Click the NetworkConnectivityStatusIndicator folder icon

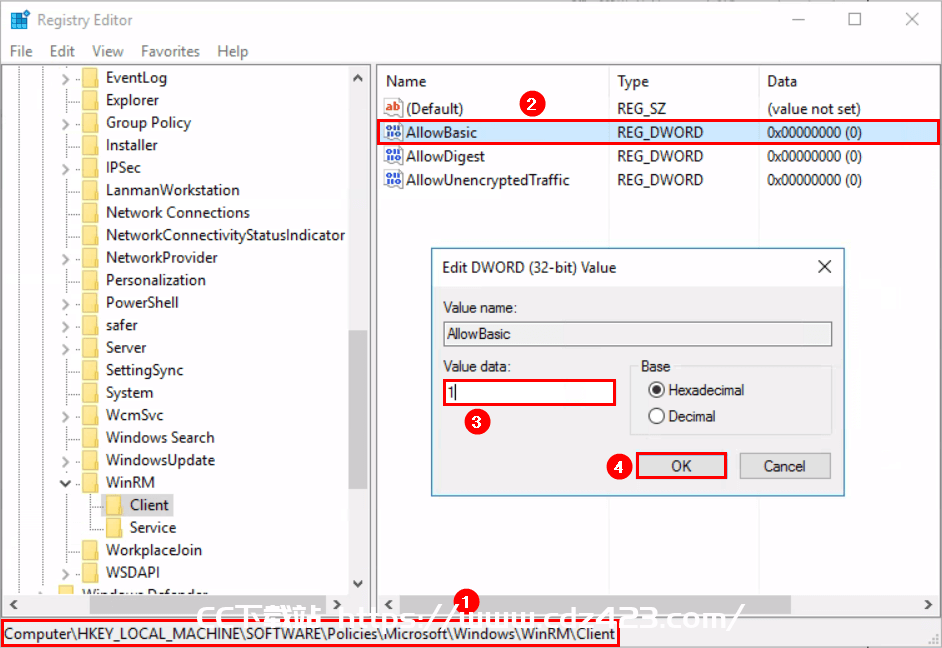(90, 235)
